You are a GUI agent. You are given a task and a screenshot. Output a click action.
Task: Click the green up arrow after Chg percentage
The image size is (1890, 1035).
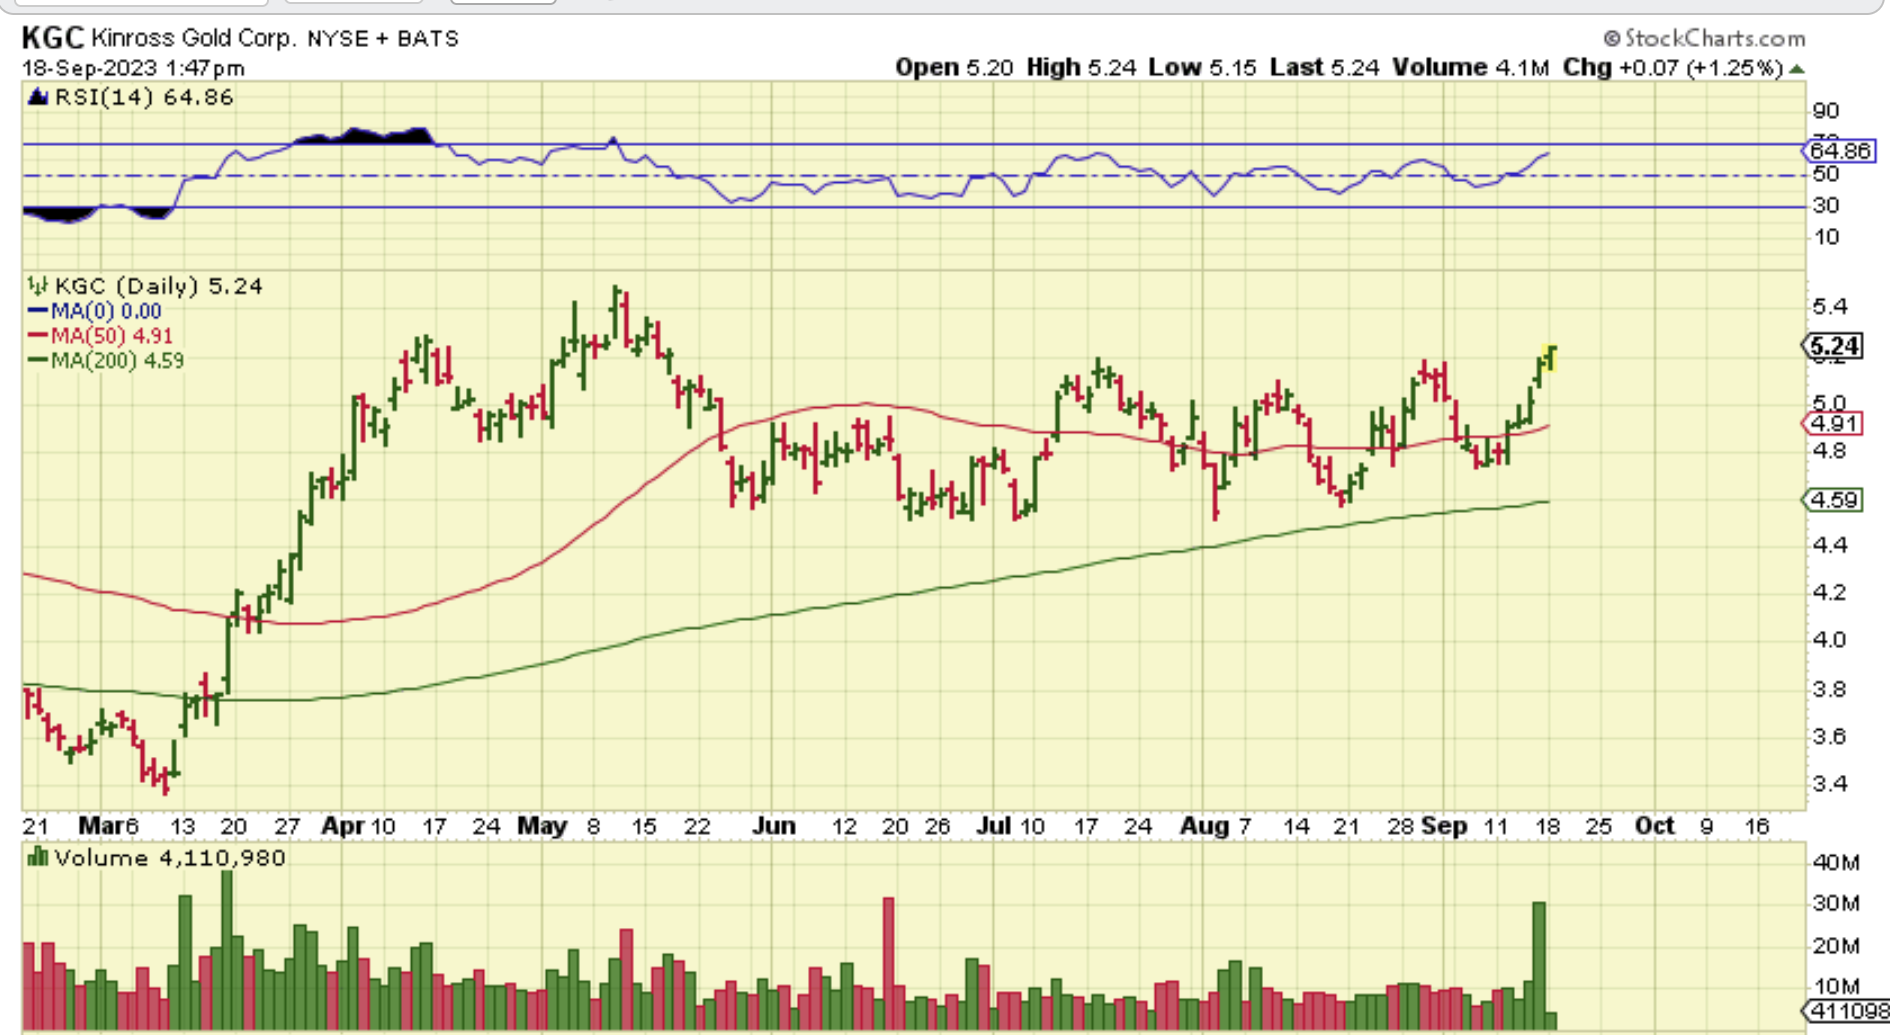(1797, 69)
